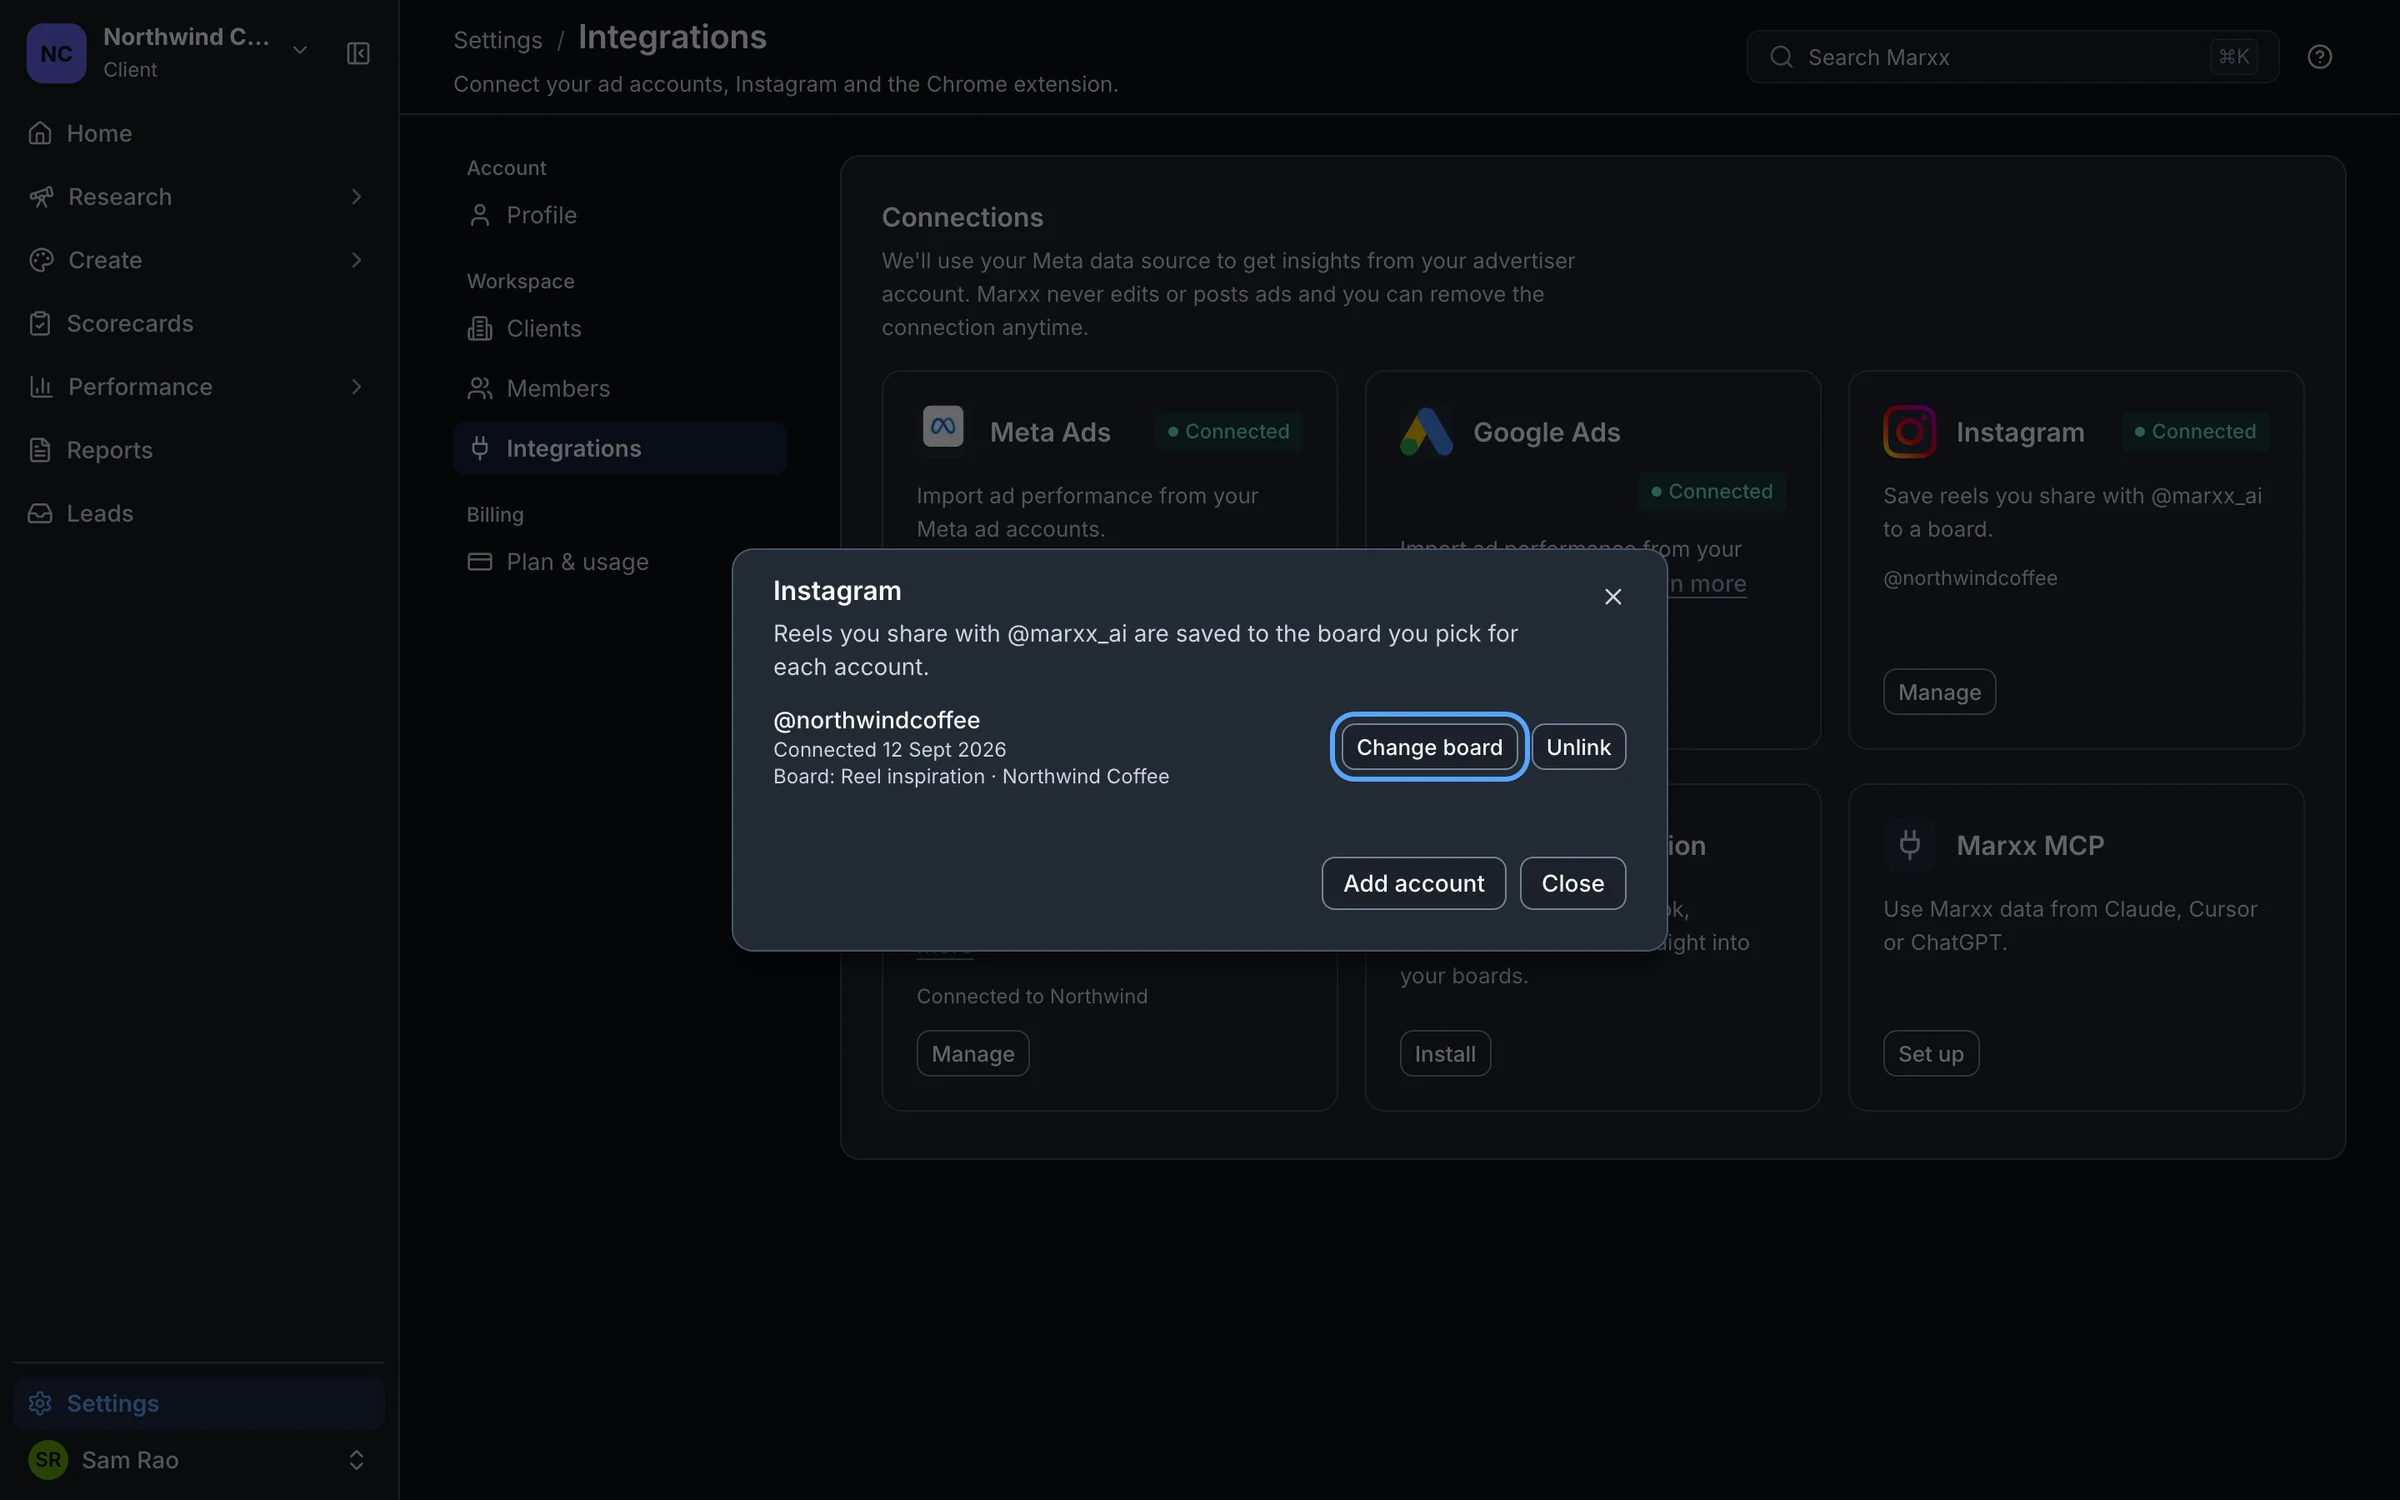Click the NC workspace avatar
Image resolution: width=2400 pixels, height=1500 pixels.
coord(56,53)
